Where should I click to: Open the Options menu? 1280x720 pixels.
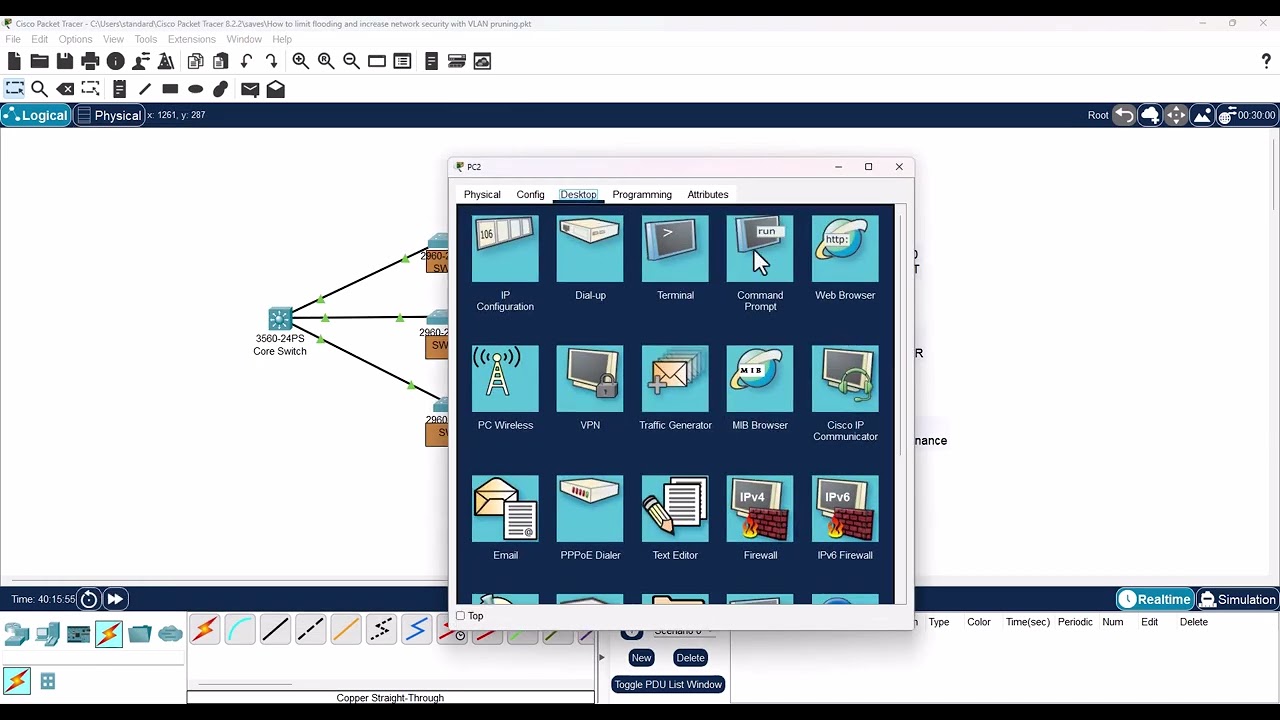click(75, 40)
